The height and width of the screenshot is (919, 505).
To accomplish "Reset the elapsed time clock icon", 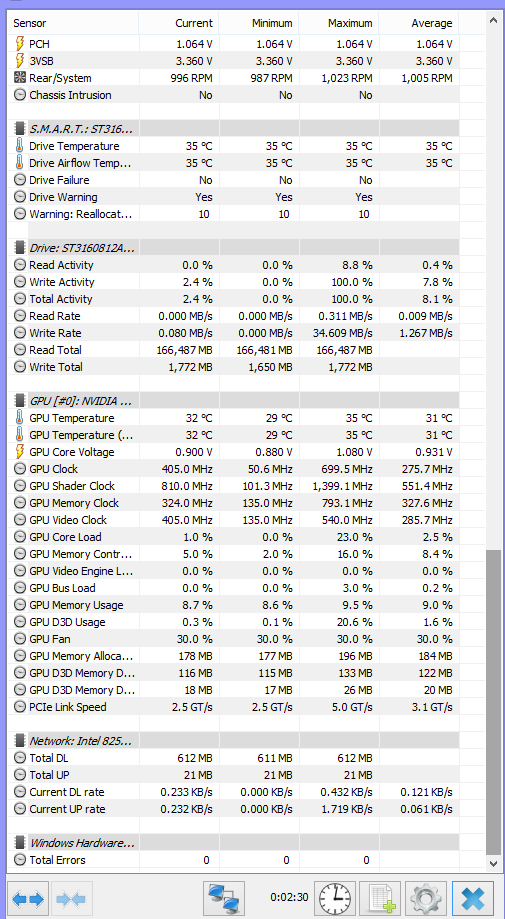I will (x=335, y=898).
